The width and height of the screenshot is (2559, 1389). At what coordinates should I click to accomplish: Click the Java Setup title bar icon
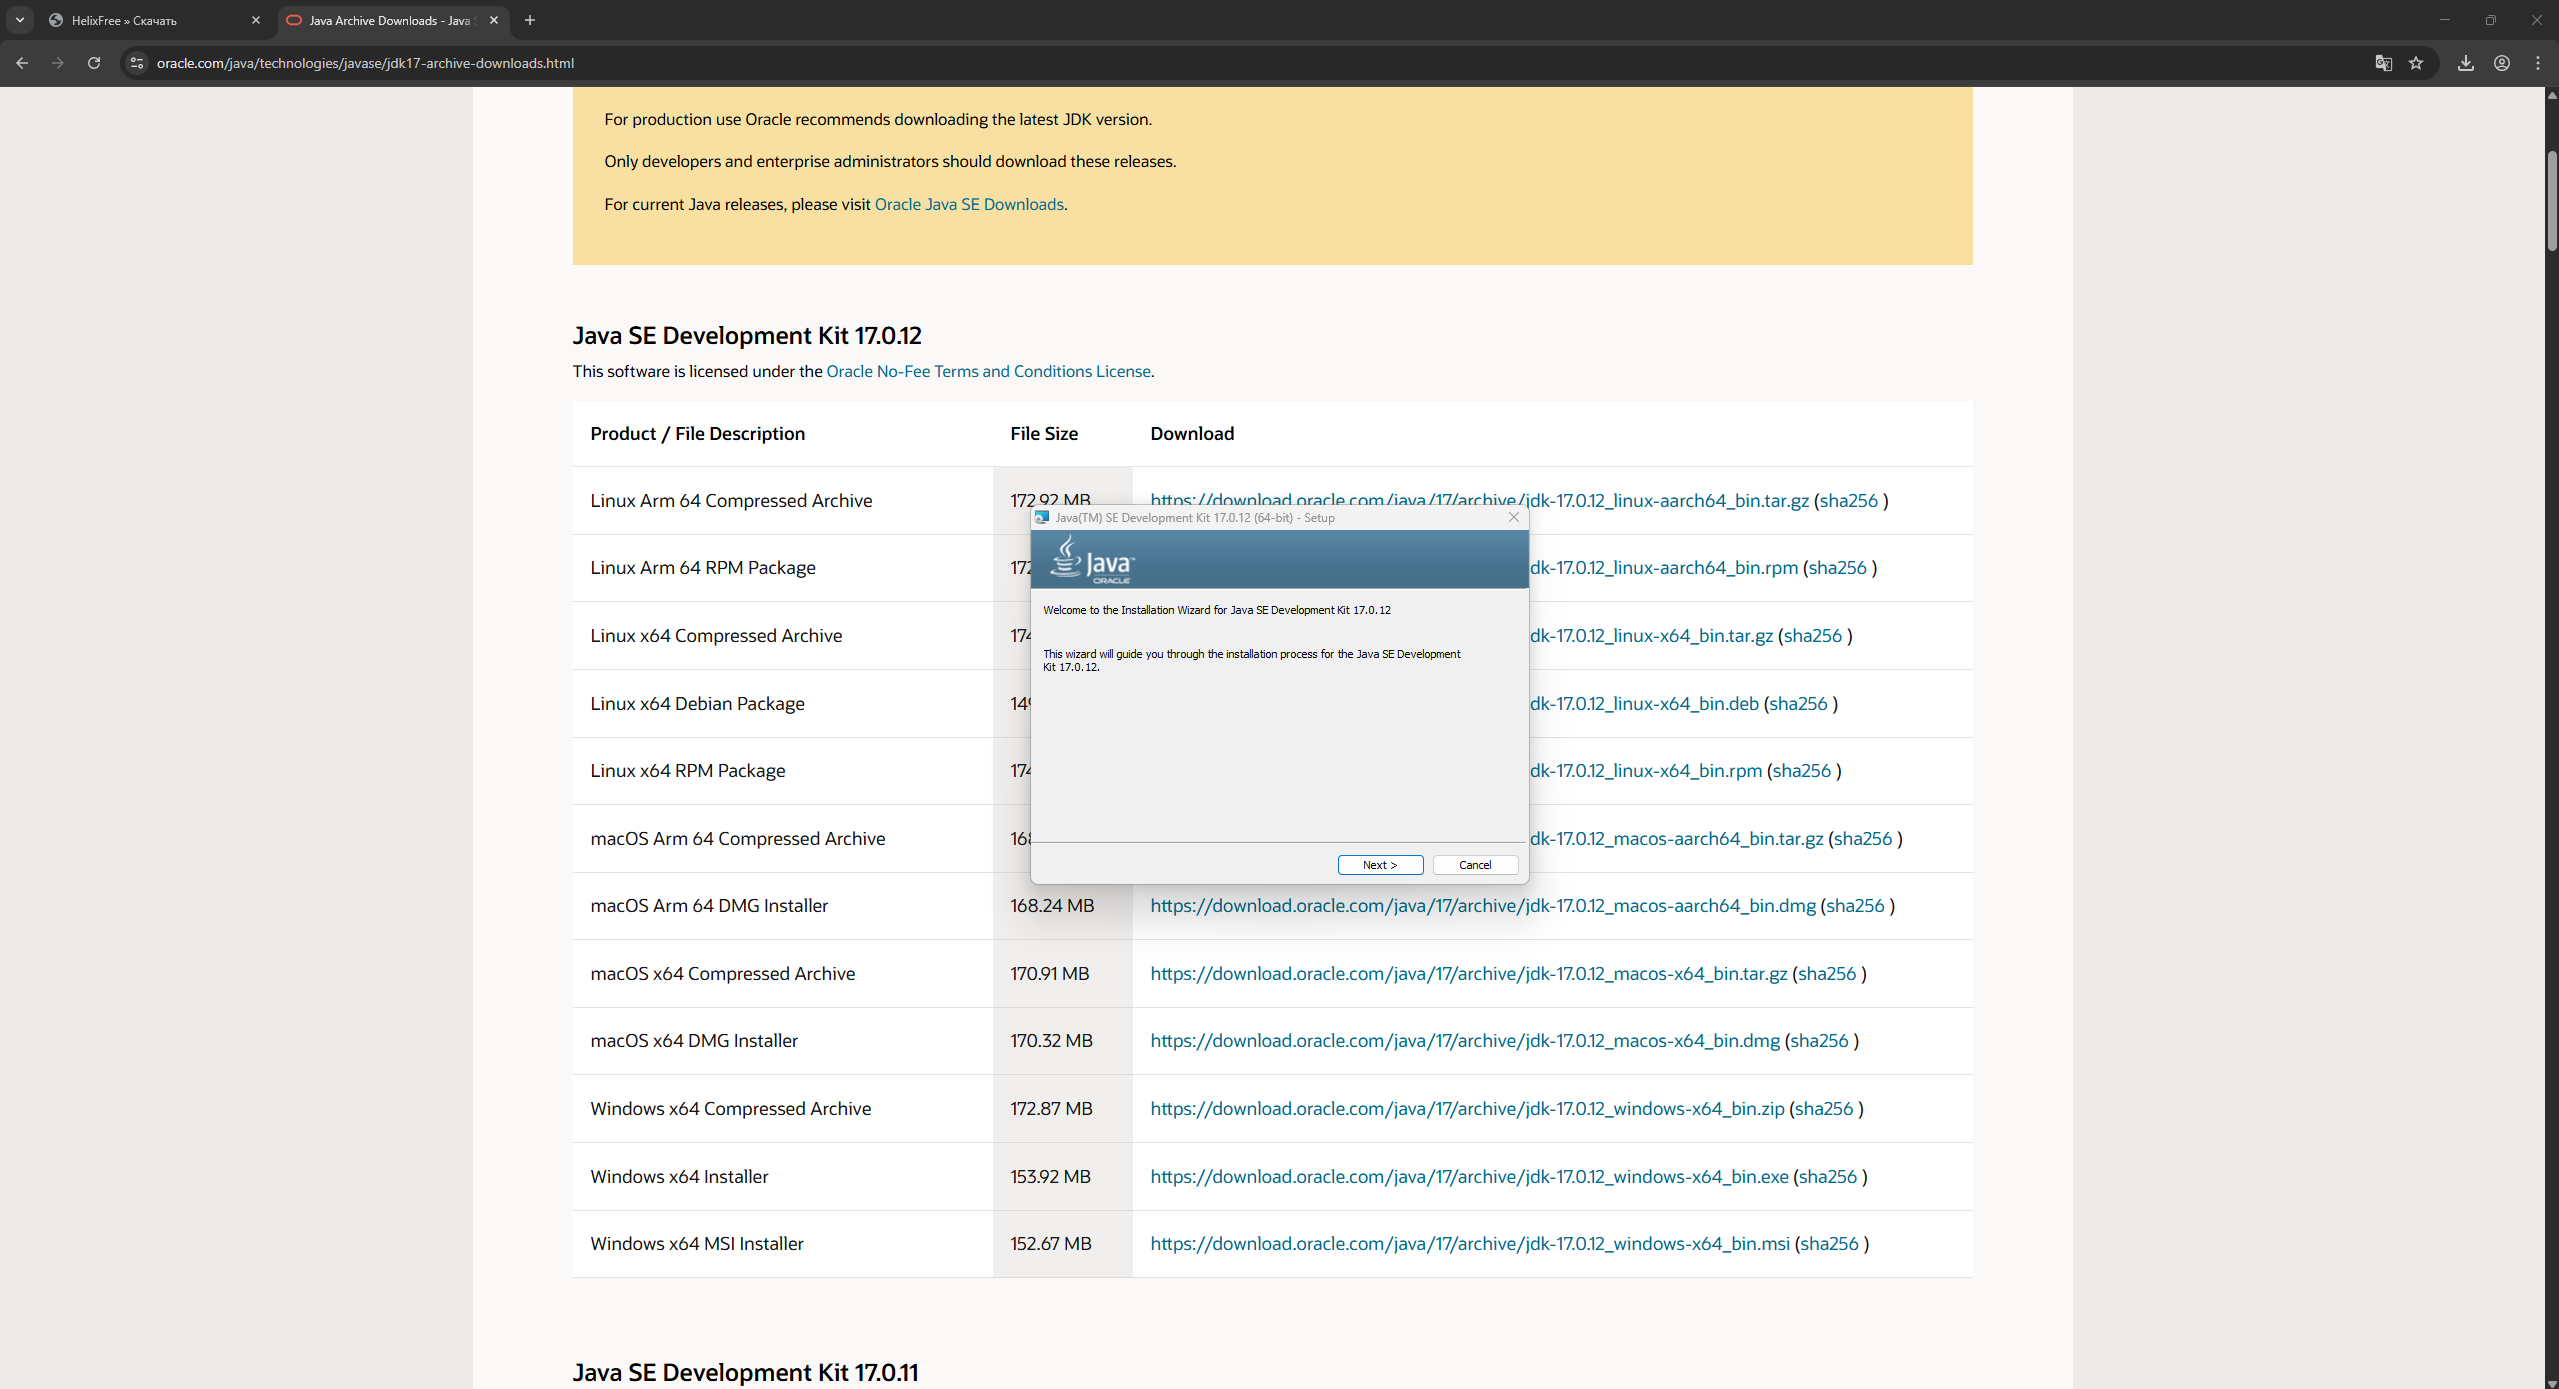1042,518
